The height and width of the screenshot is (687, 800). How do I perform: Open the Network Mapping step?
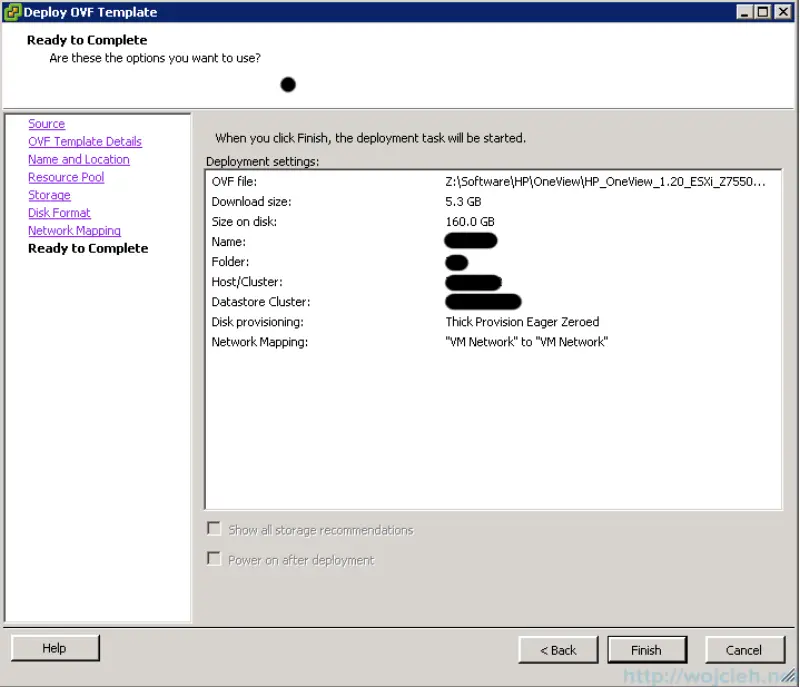[x=74, y=230]
